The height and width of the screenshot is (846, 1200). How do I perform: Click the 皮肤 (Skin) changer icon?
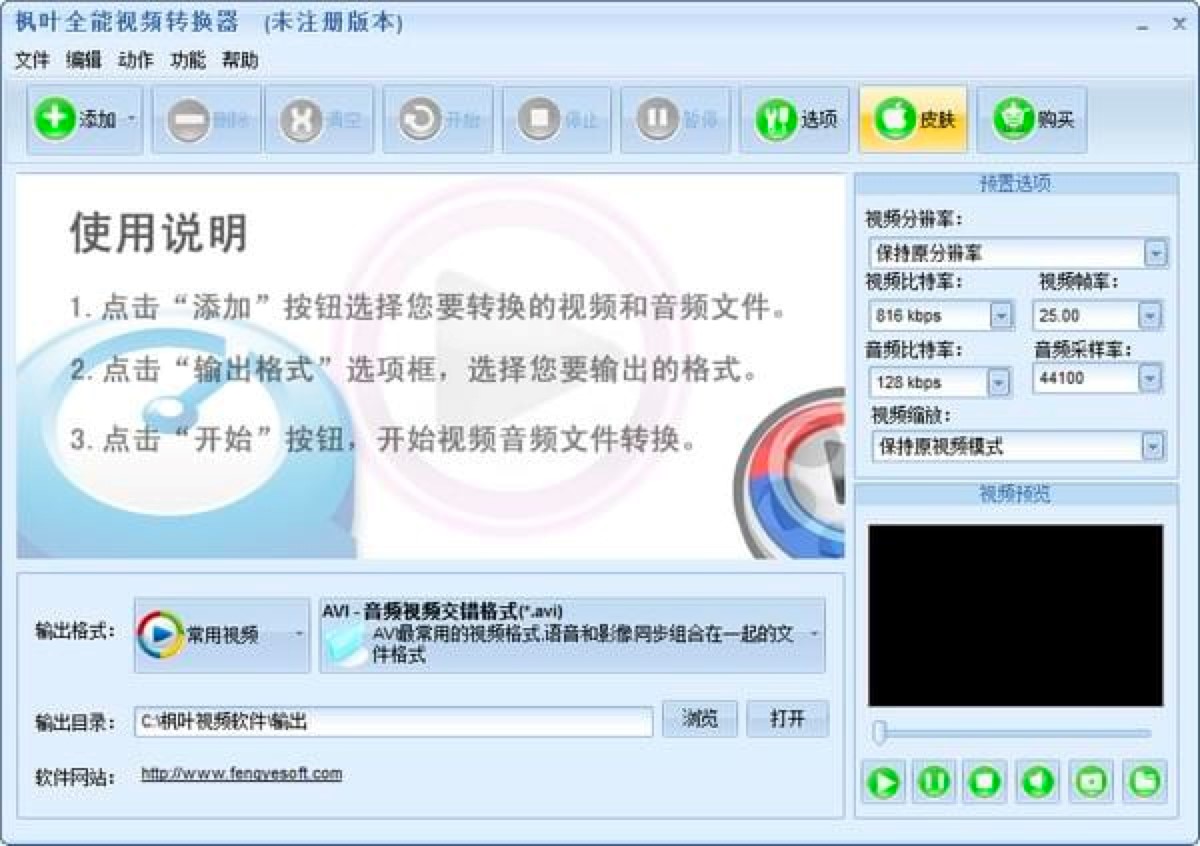pos(911,119)
